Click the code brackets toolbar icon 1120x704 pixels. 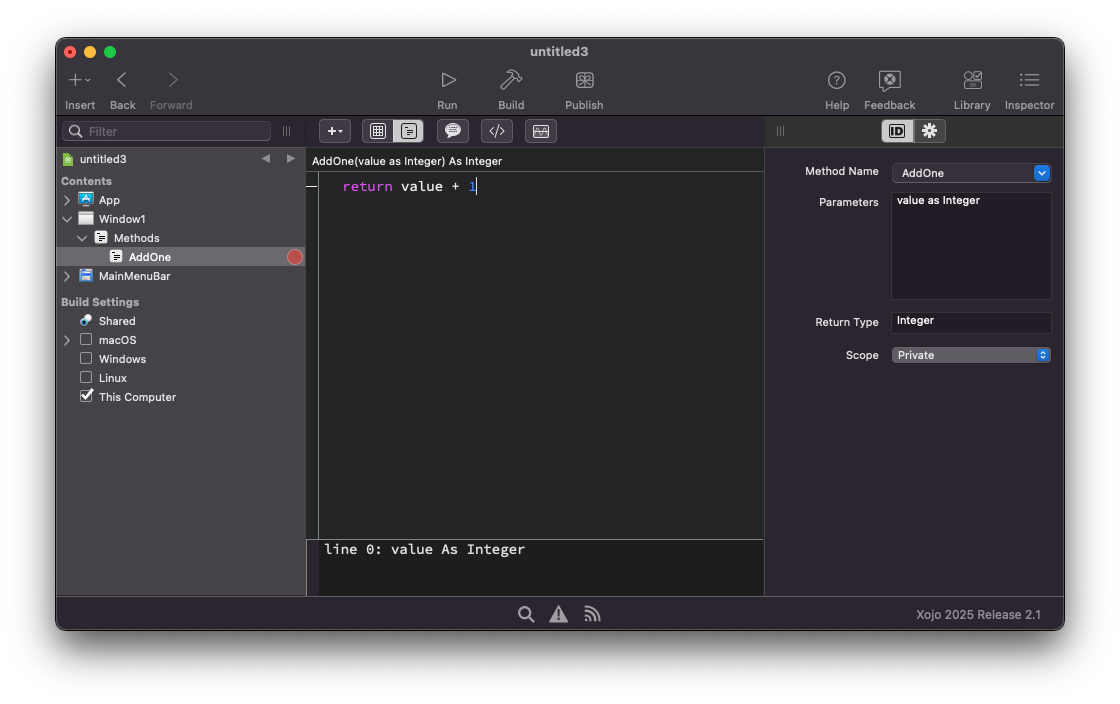point(497,131)
